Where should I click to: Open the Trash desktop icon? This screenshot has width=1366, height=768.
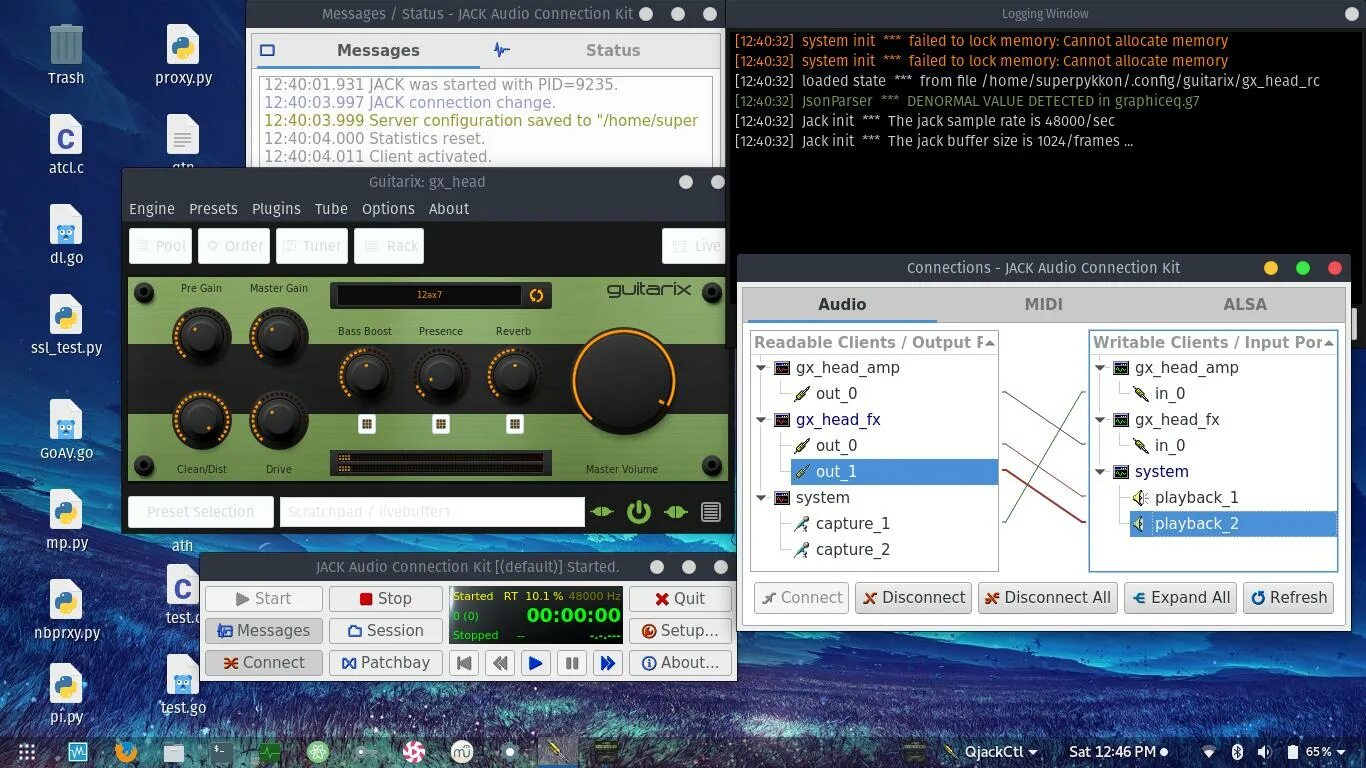pyautogui.click(x=66, y=55)
